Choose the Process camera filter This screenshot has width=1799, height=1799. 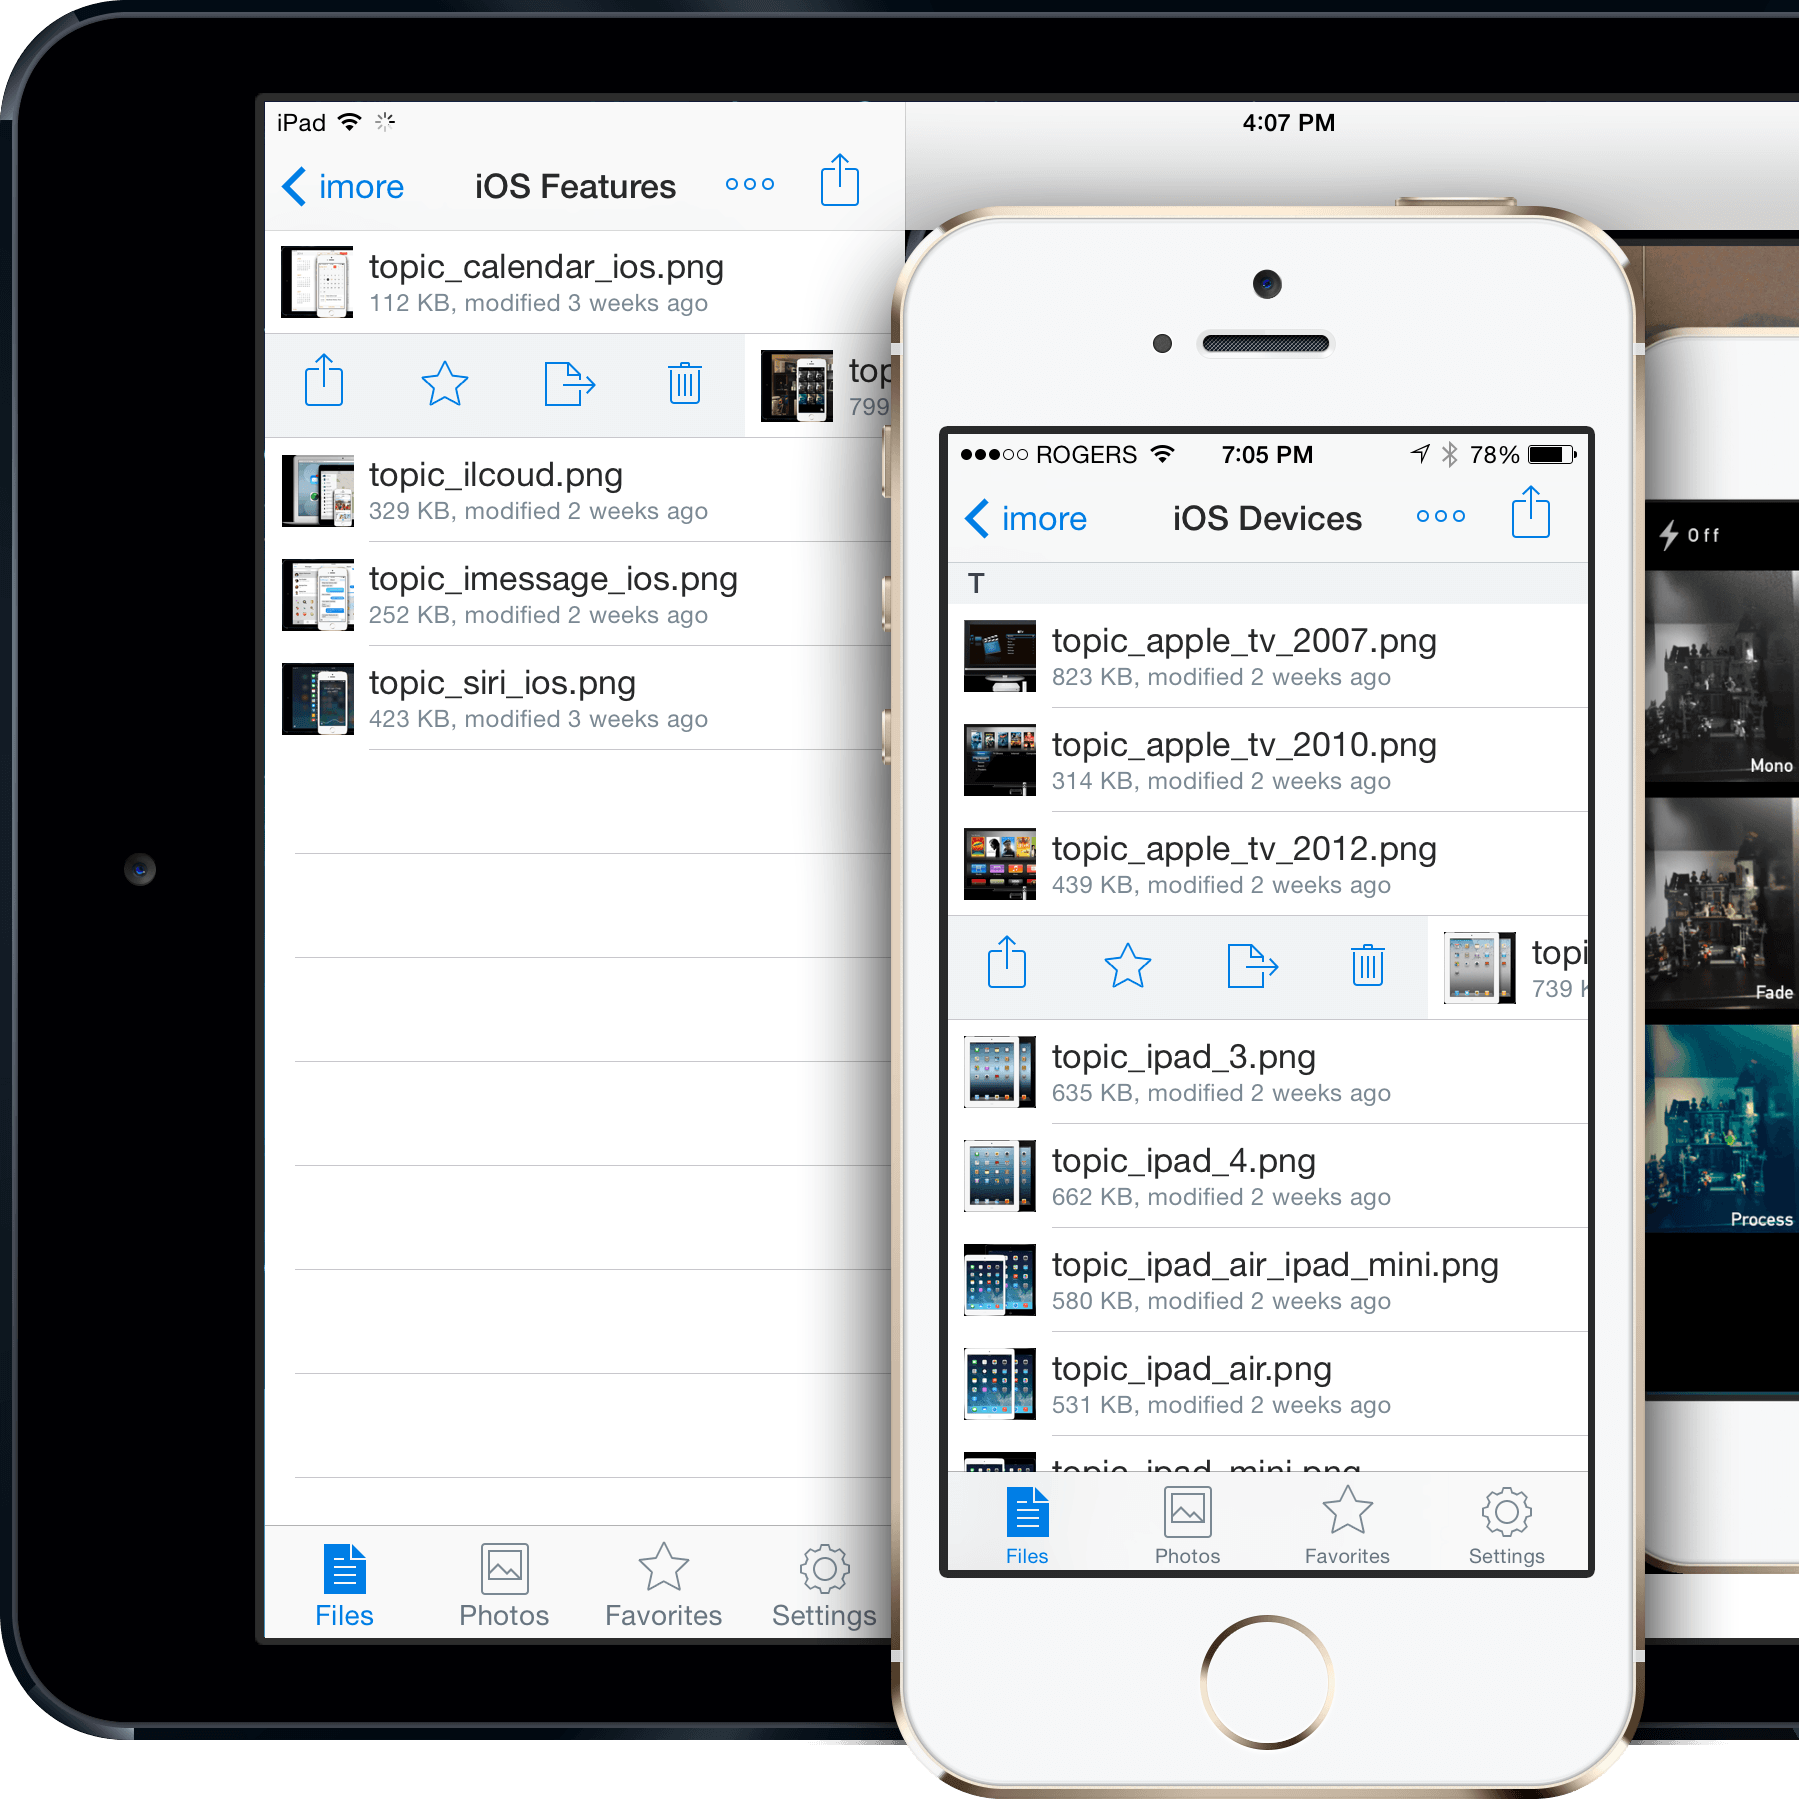tap(1722, 1129)
